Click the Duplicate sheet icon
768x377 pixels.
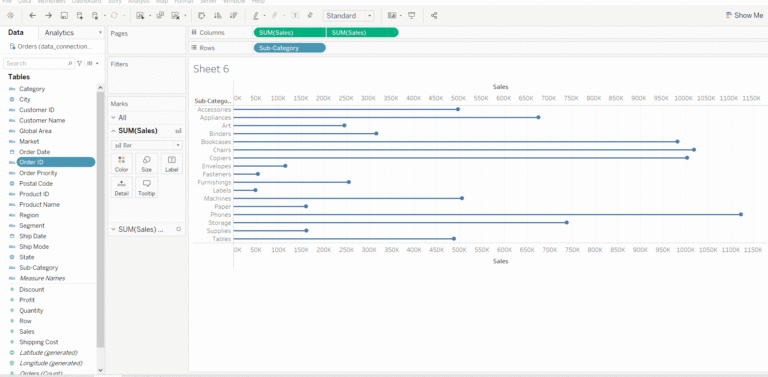tap(160, 16)
